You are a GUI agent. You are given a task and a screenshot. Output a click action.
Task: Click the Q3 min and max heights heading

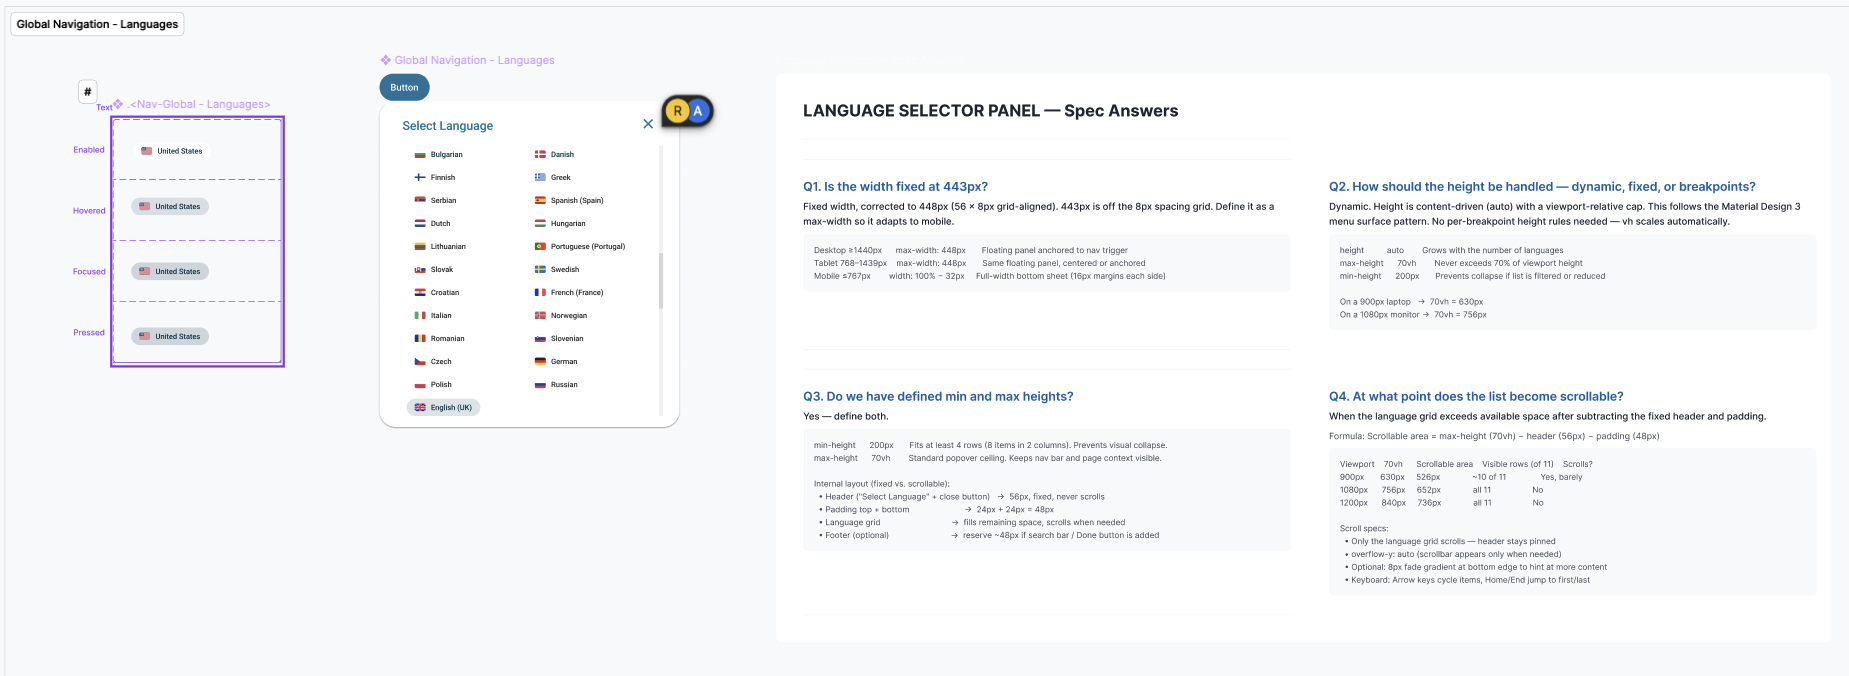pyautogui.click(x=938, y=397)
